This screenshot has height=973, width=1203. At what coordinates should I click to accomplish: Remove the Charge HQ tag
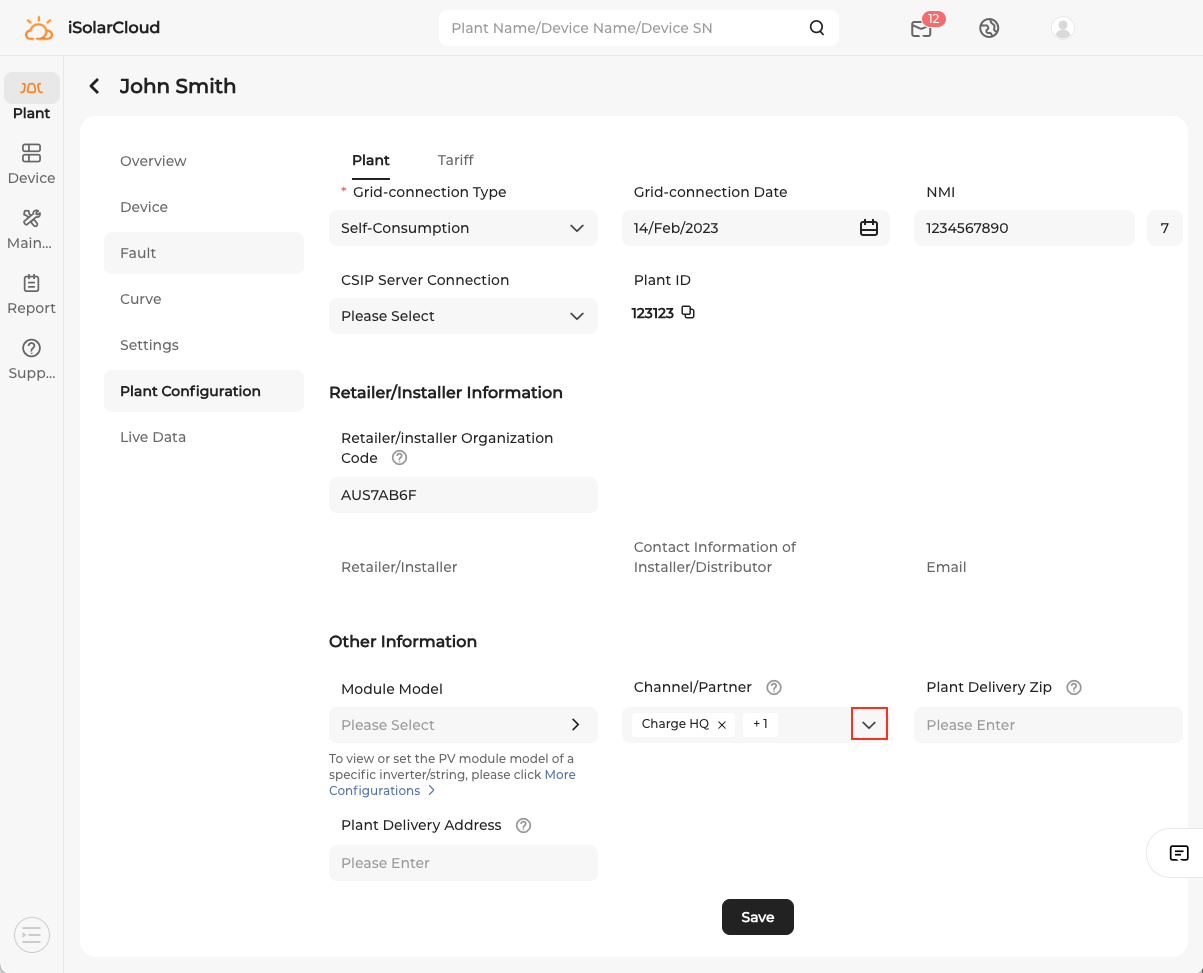[722, 725]
